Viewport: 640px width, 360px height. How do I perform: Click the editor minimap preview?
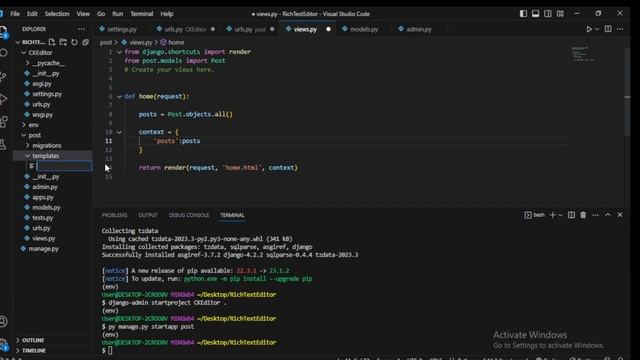[584, 53]
